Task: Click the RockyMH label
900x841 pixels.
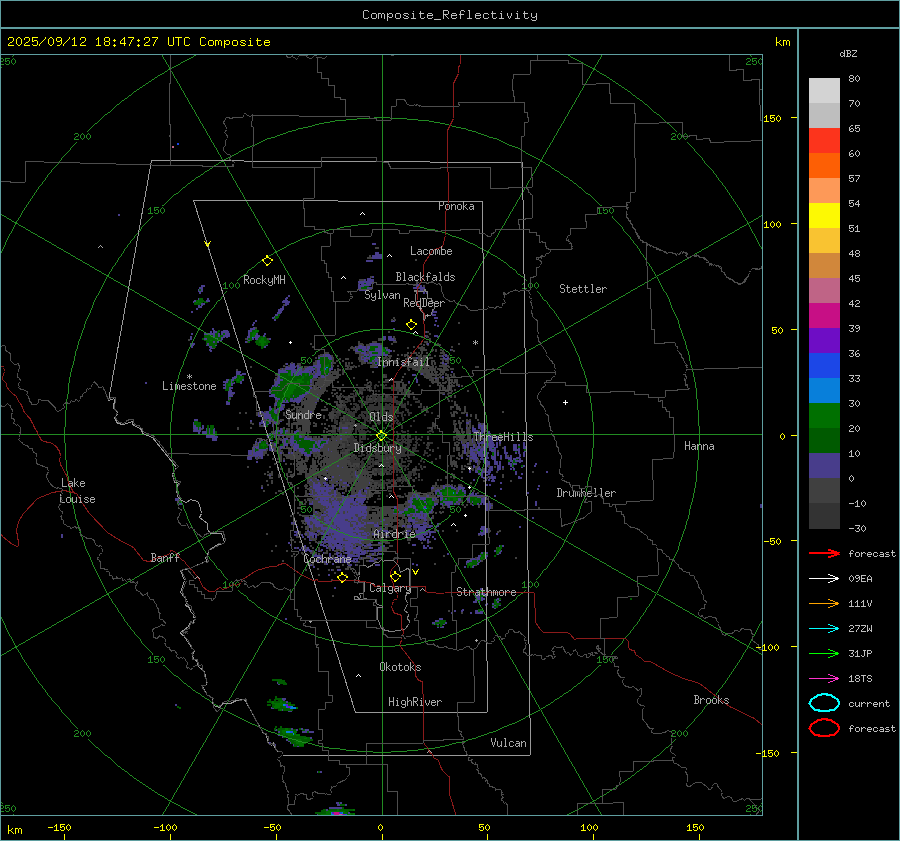Action: click(x=264, y=280)
